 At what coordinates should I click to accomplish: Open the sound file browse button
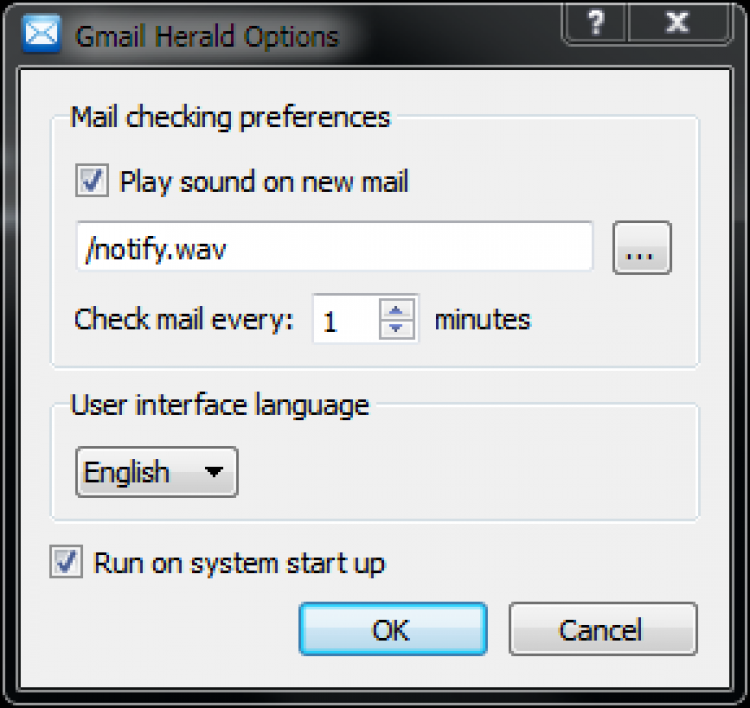[x=642, y=248]
